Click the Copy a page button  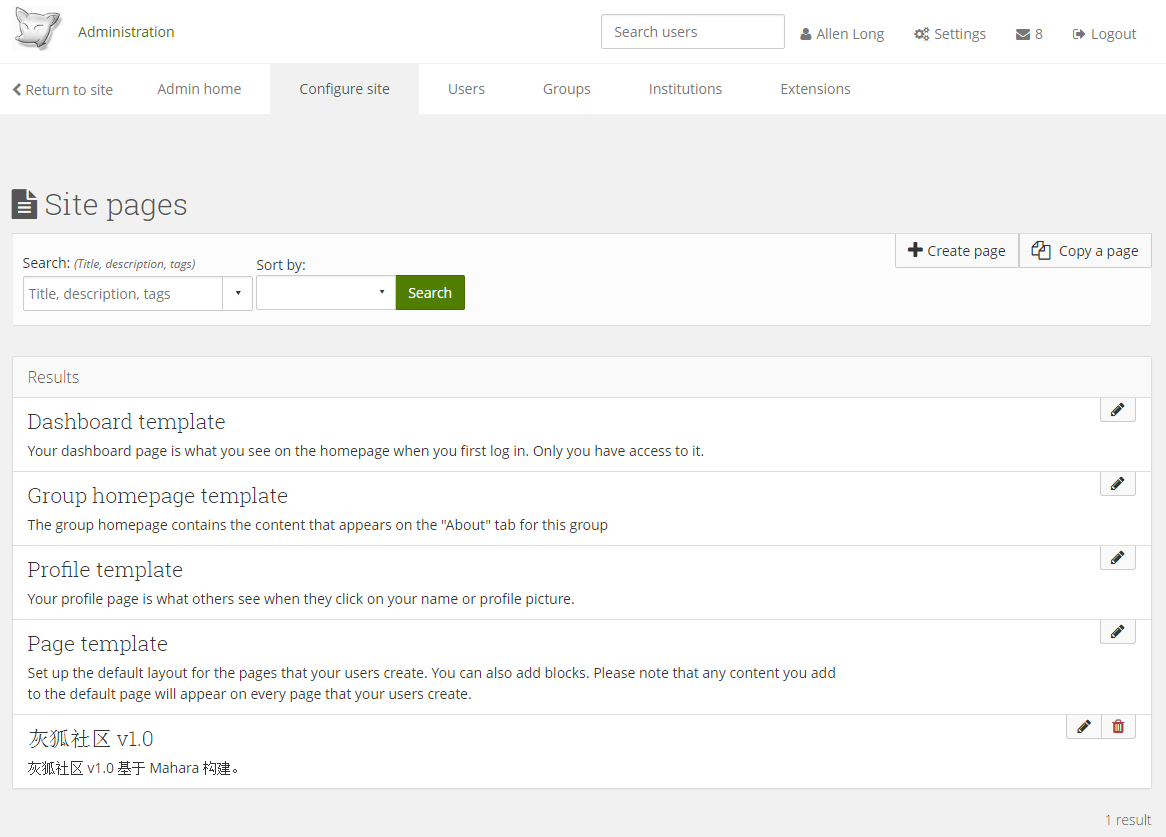tap(1085, 251)
